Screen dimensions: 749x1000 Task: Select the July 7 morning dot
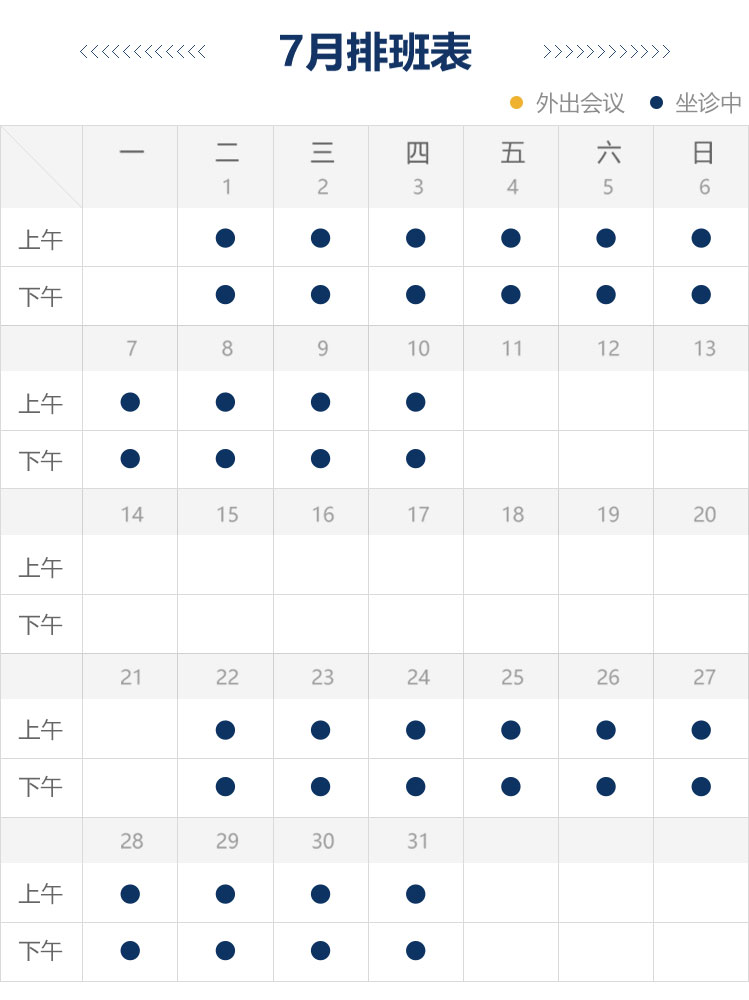(x=130, y=402)
